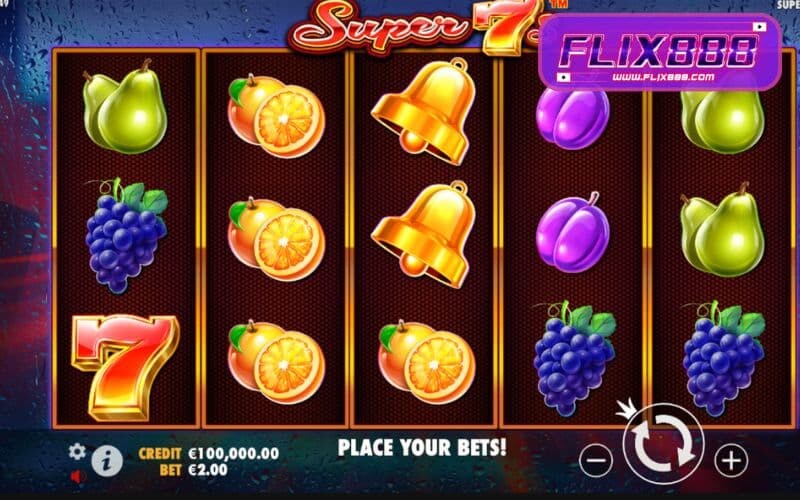Click the red 7 symbol on first reel
Screen dimensions: 800x500
(x=126, y=367)
